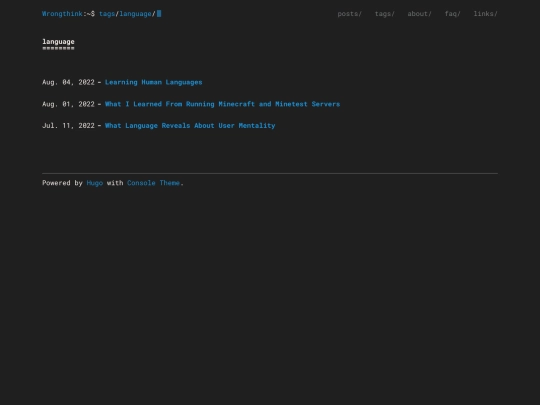Select date Aug. 01, 2022

click(68, 104)
